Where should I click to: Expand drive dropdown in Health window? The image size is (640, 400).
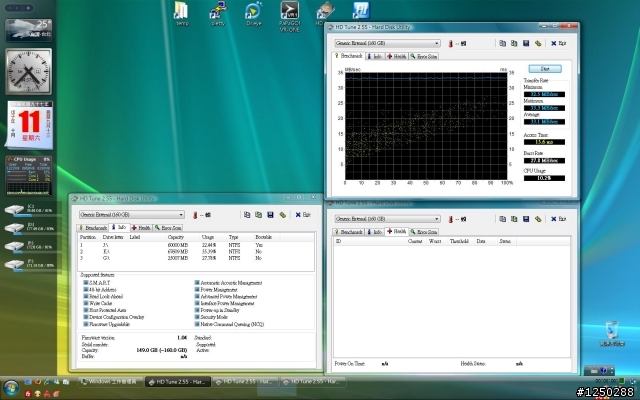click(x=437, y=219)
